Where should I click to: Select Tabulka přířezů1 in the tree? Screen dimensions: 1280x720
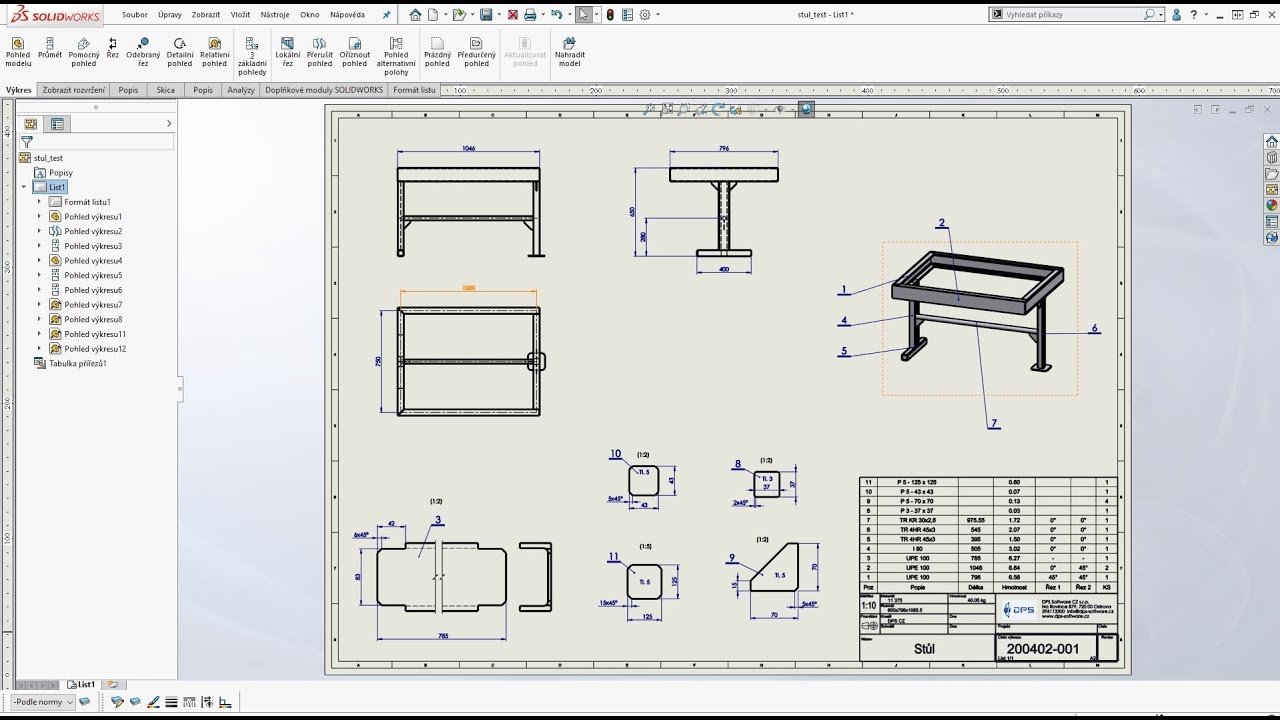[x=78, y=363]
